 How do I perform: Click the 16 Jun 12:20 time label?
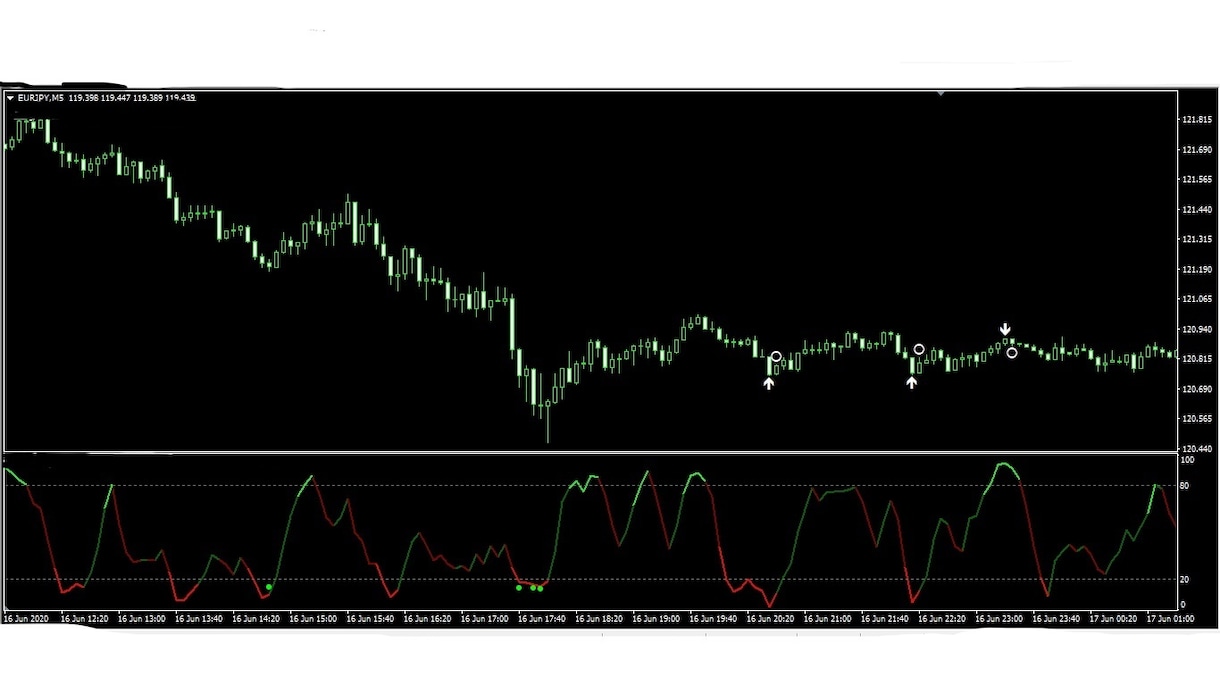(x=84, y=619)
